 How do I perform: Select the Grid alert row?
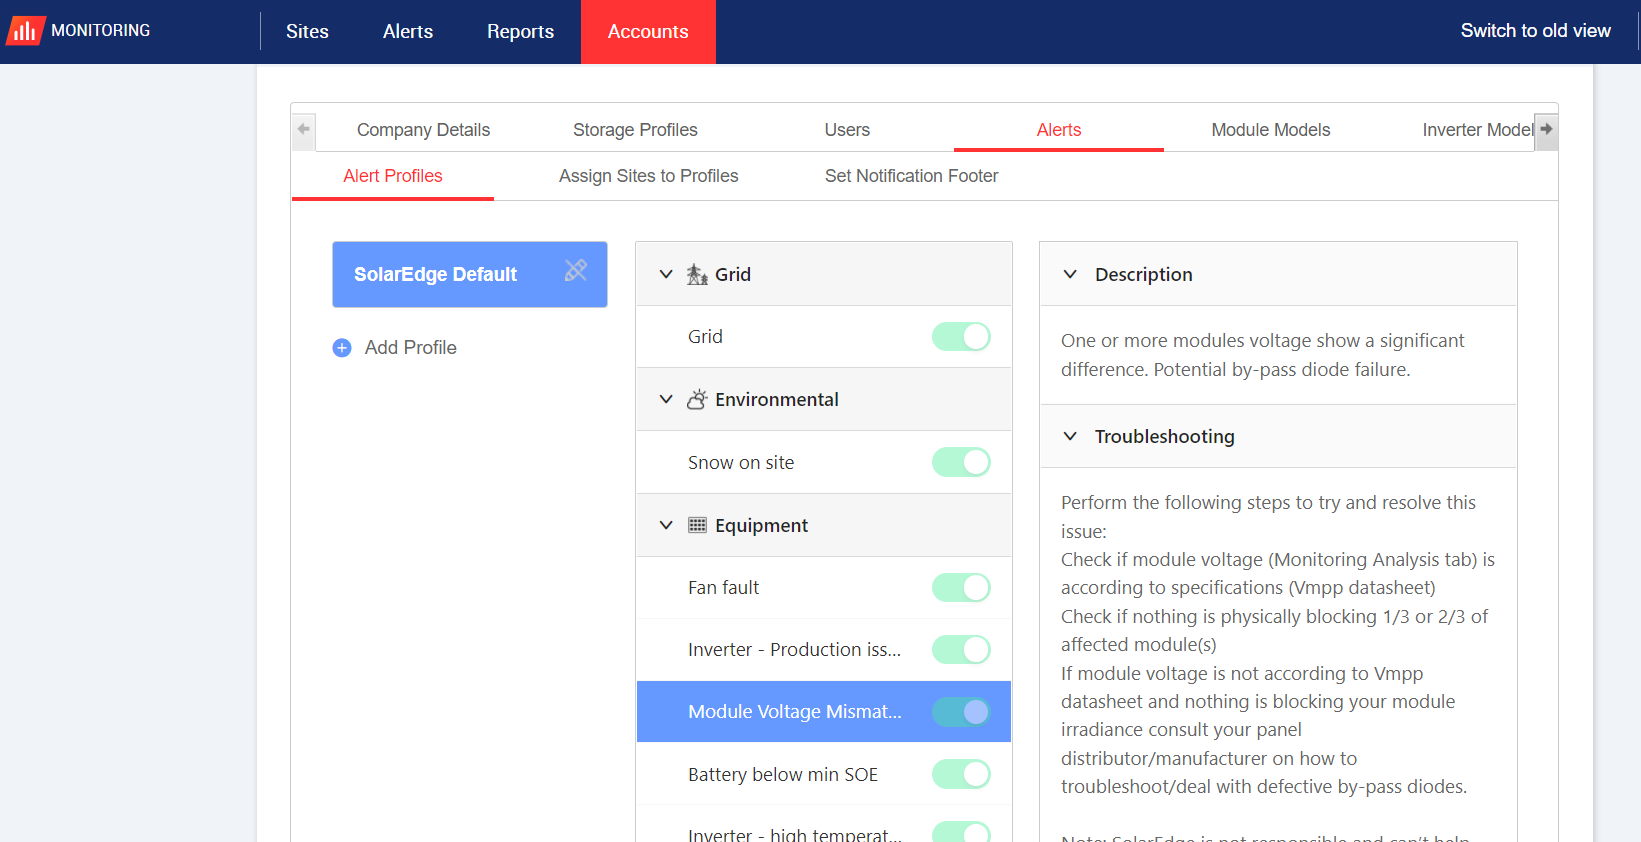pos(824,337)
